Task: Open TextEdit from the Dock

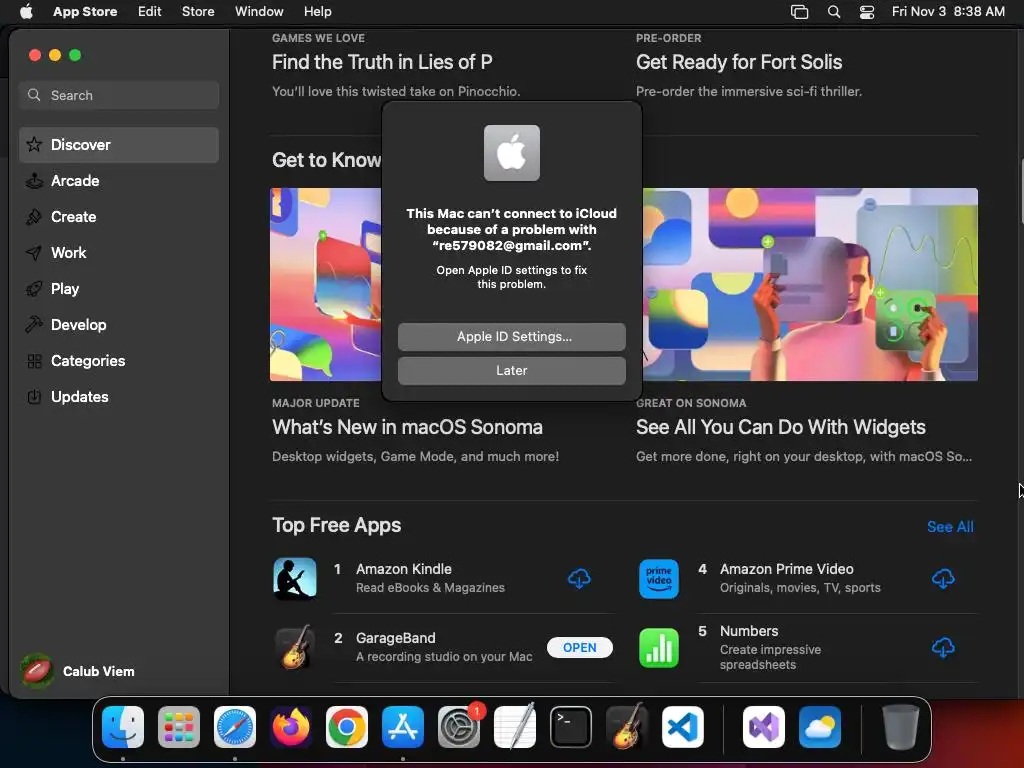Action: 515,727
